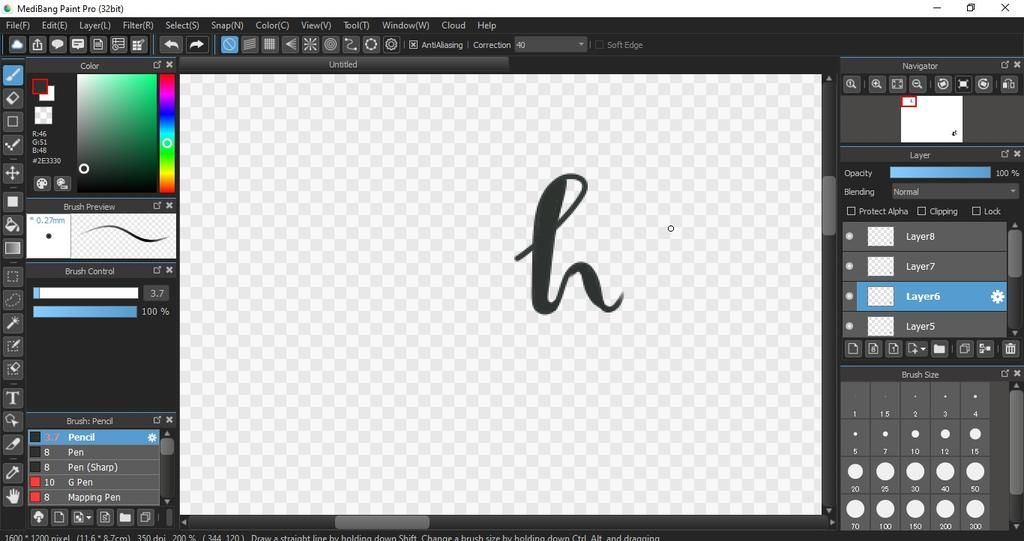The width and height of the screenshot is (1024, 541).
Task: Click the Navigator canvas thumbnail
Action: [931, 119]
